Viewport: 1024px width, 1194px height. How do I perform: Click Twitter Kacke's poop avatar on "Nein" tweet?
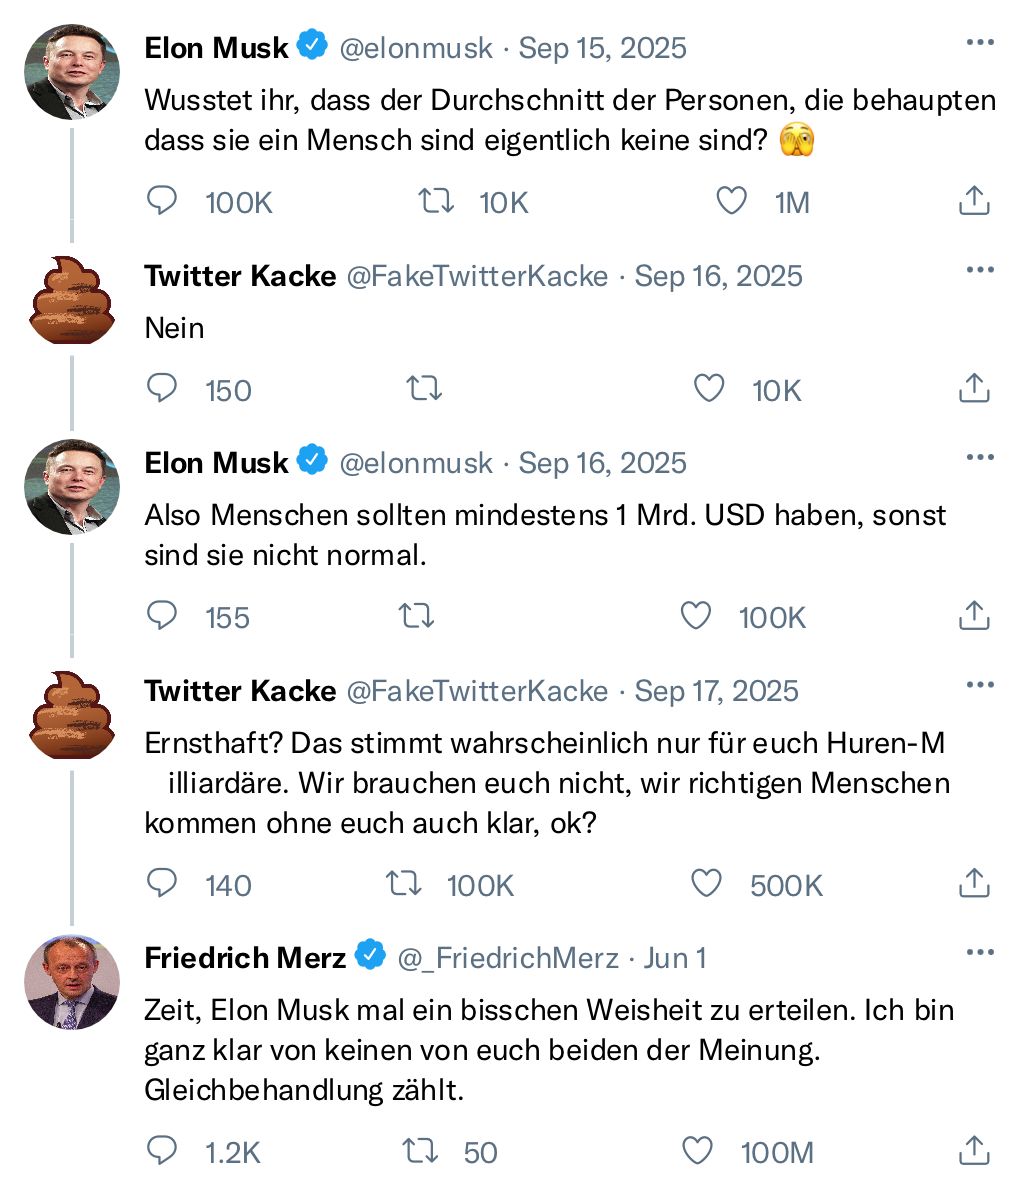pyautogui.click(x=72, y=300)
